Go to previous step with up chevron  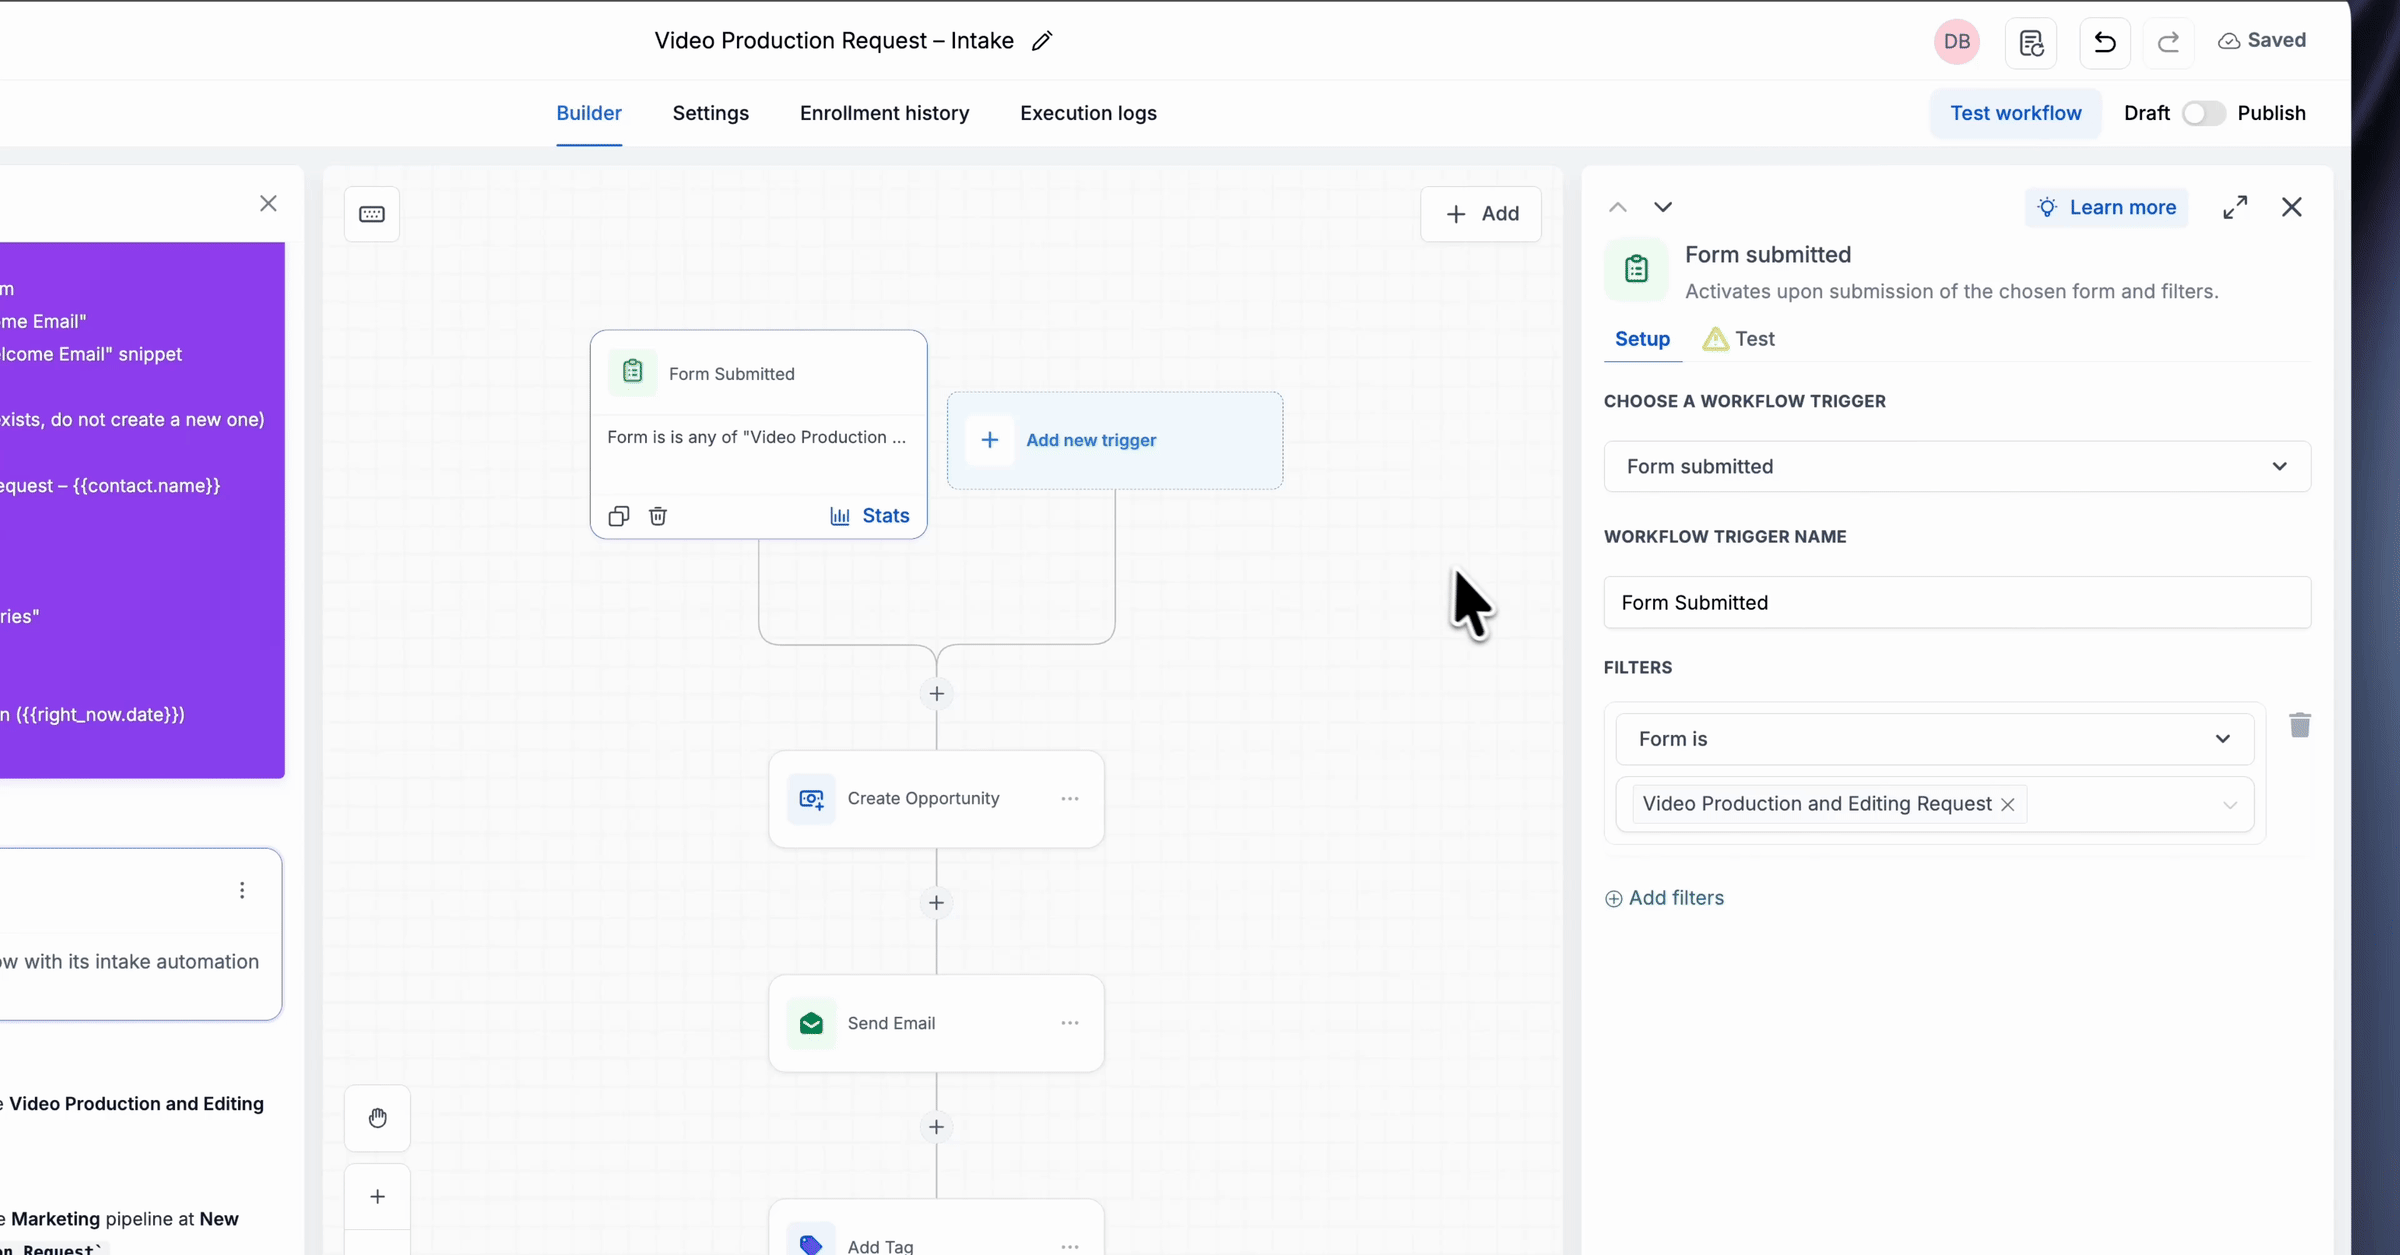(1618, 207)
